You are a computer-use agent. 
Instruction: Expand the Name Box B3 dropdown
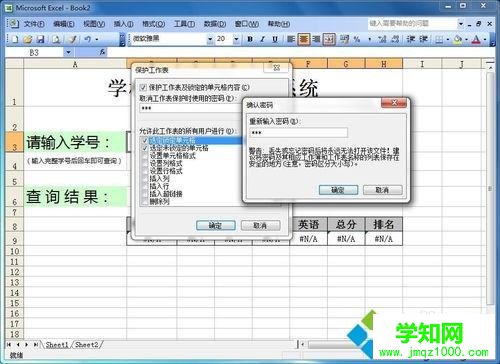pos(68,52)
